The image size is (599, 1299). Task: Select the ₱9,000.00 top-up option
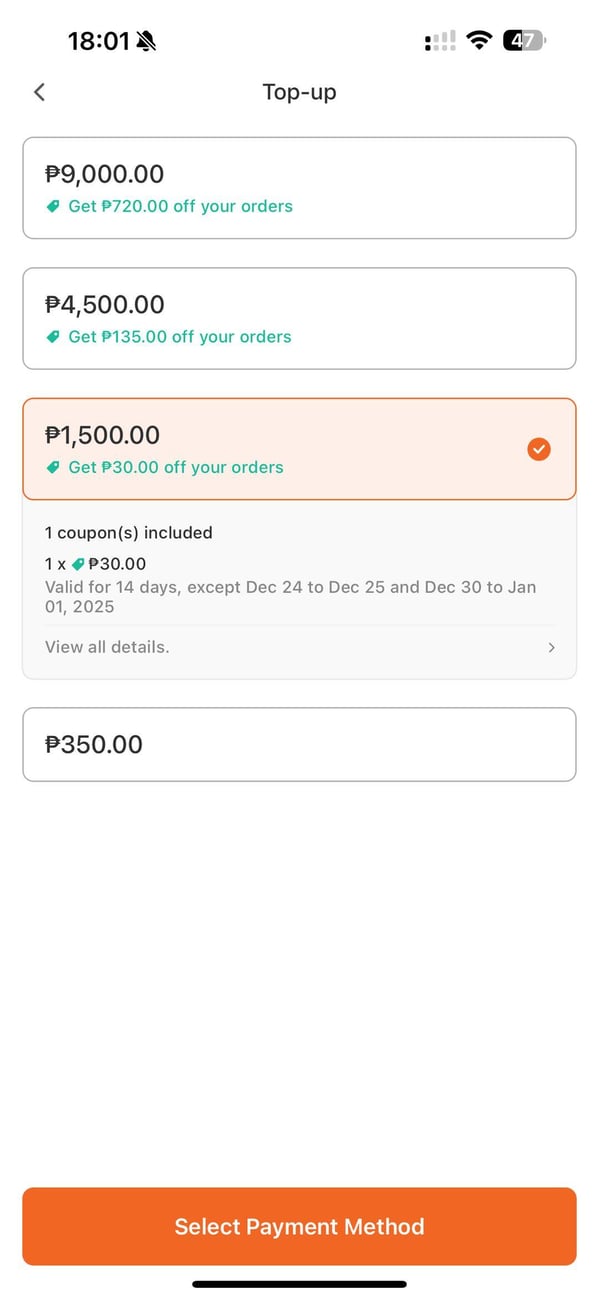pyautogui.click(x=299, y=187)
